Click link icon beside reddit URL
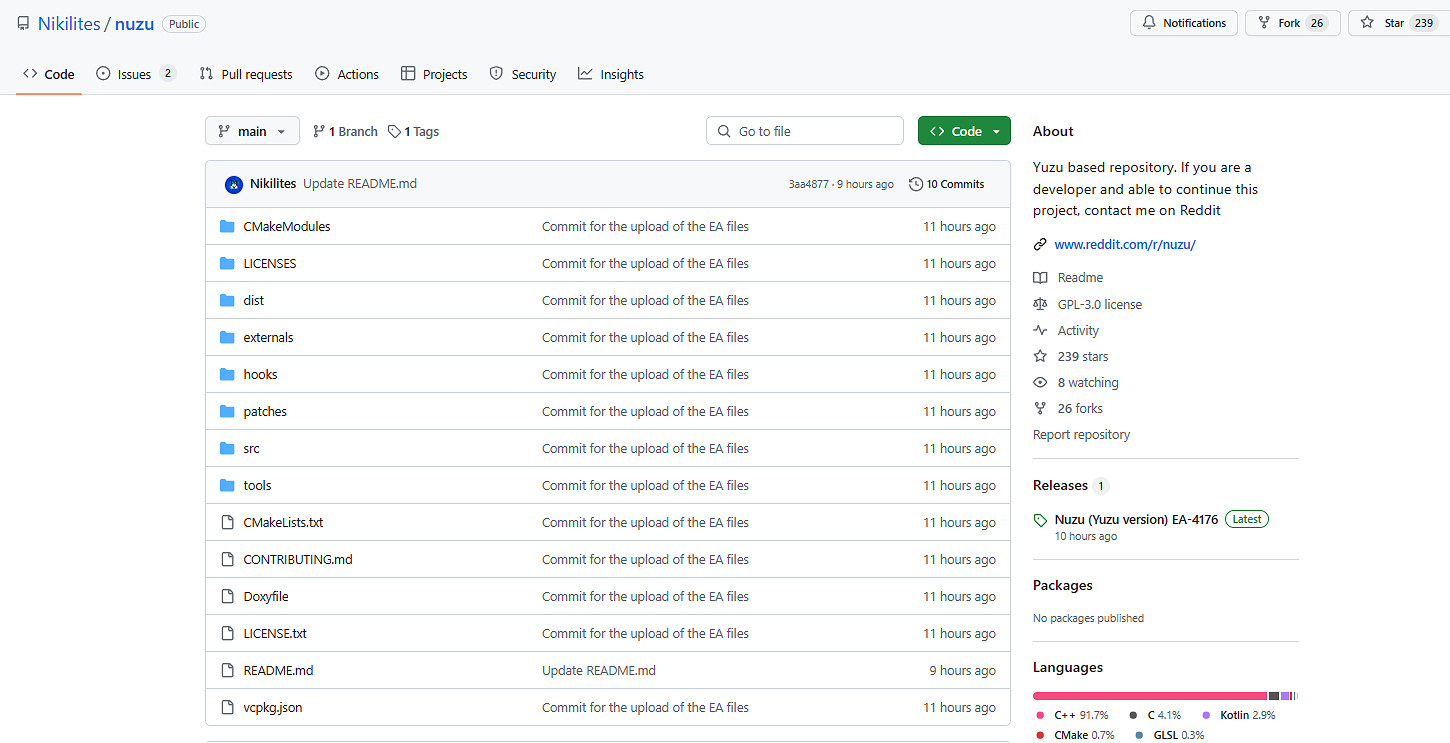Screen dimensions: 1450x743 (x=1040, y=245)
